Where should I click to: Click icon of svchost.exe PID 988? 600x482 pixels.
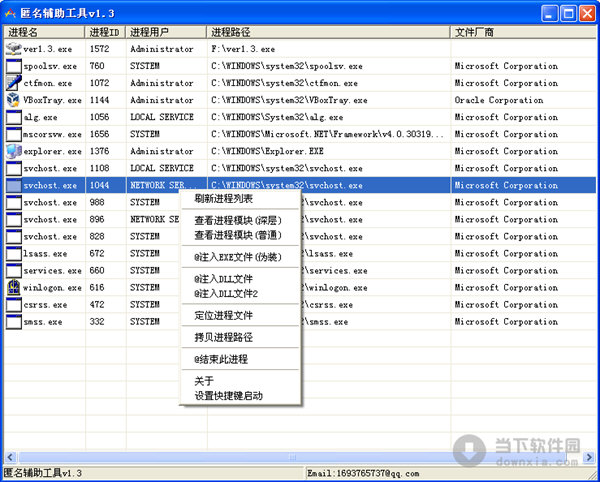(14, 202)
